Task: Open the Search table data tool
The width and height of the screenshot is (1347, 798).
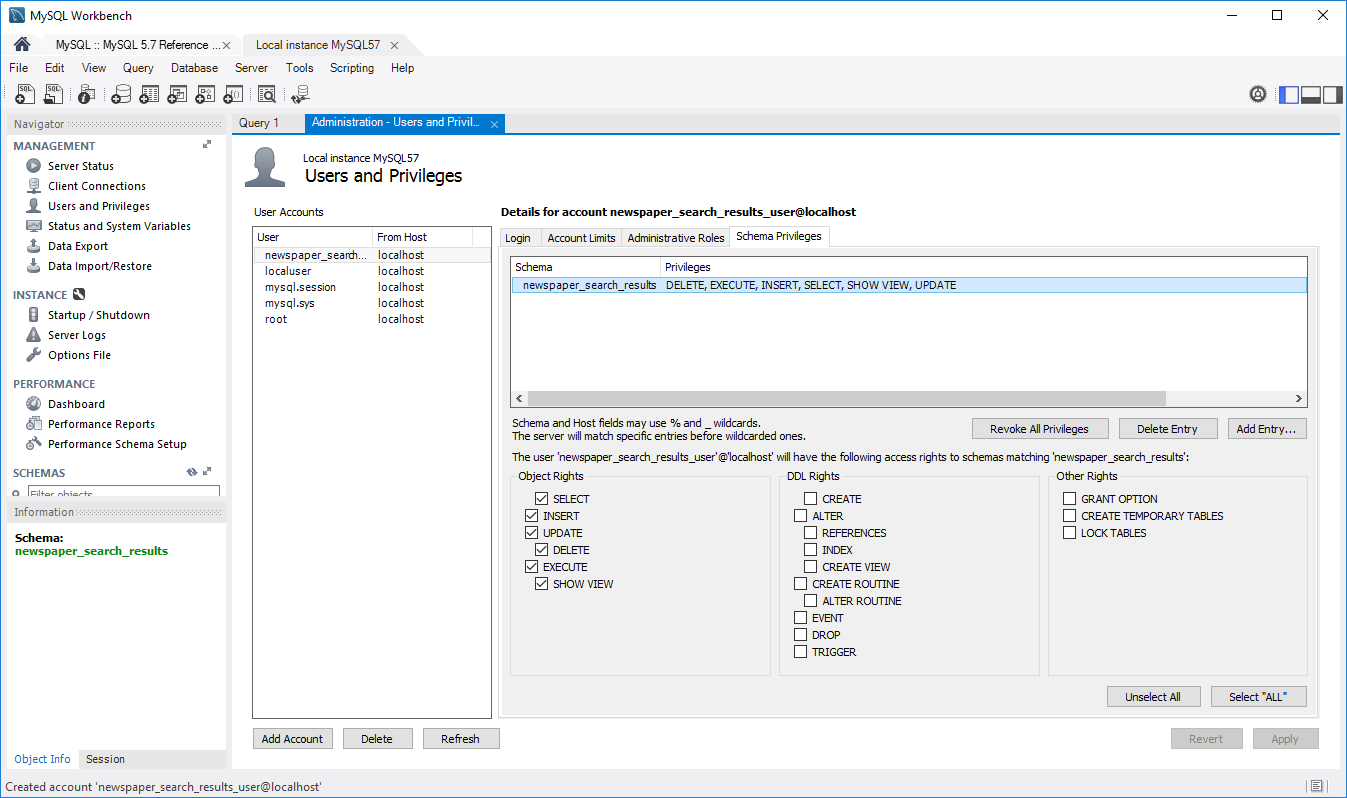Action: point(266,93)
